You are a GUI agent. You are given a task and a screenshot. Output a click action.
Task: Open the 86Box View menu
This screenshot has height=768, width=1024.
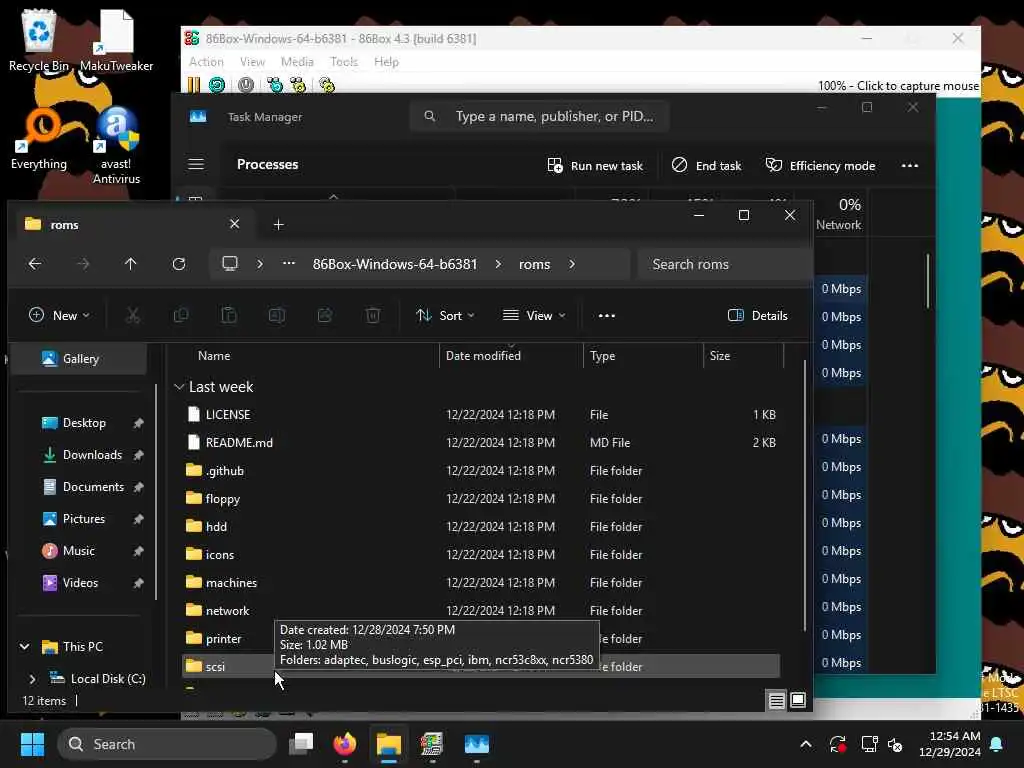coord(252,61)
